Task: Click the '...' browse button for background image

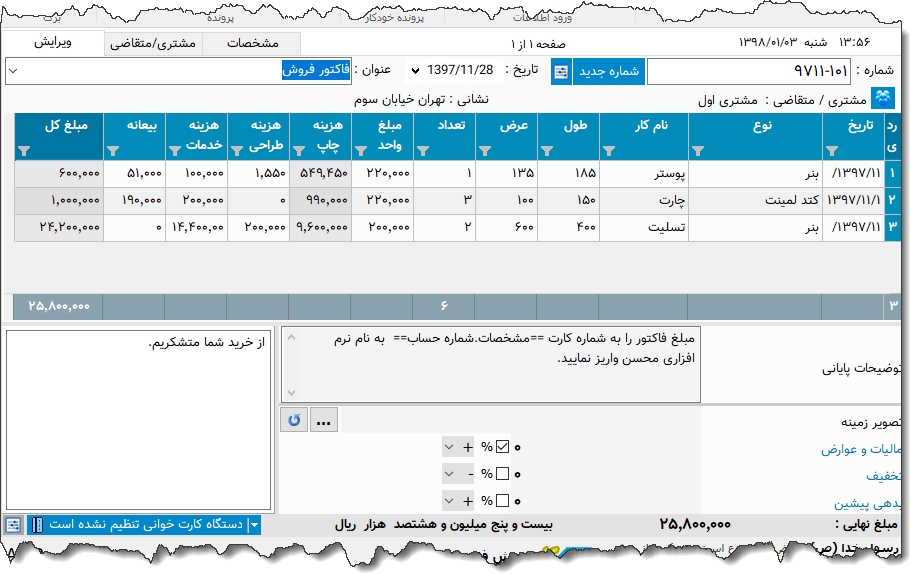Action: click(324, 420)
